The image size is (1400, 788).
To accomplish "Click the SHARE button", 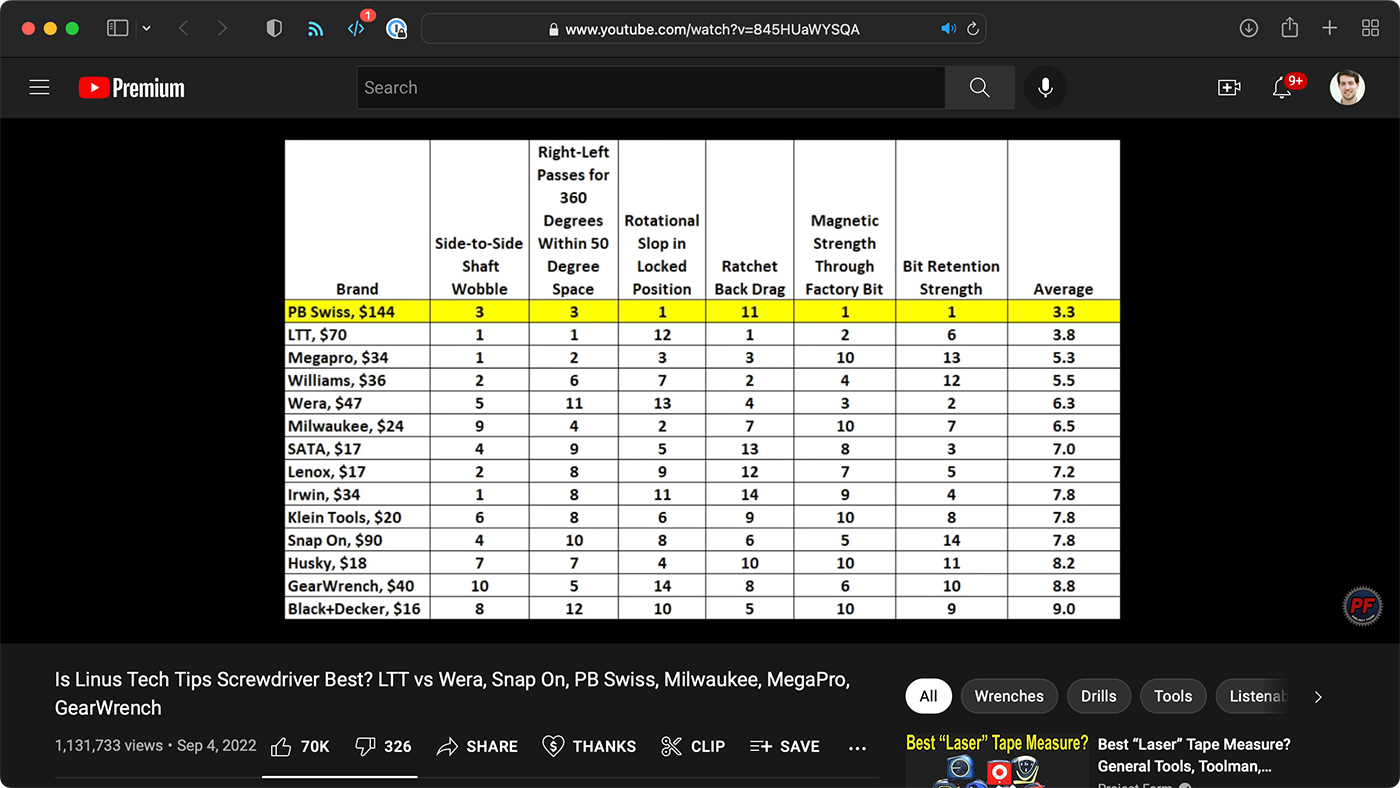I will pyautogui.click(x=478, y=746).
